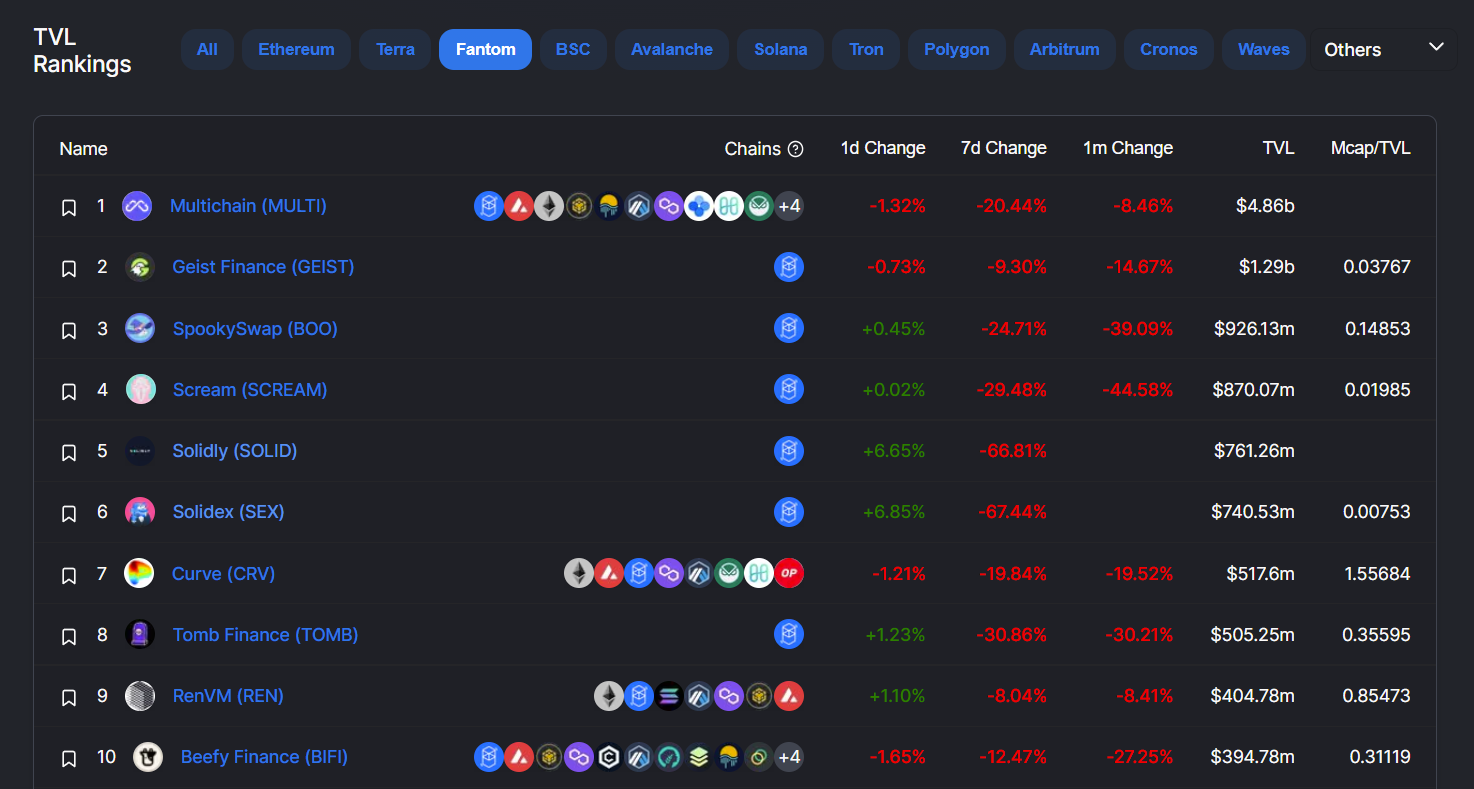Screen dimensions: 1474x789
Task: Bookmark the Tomb Finance row
Action: tap(69, 636)
